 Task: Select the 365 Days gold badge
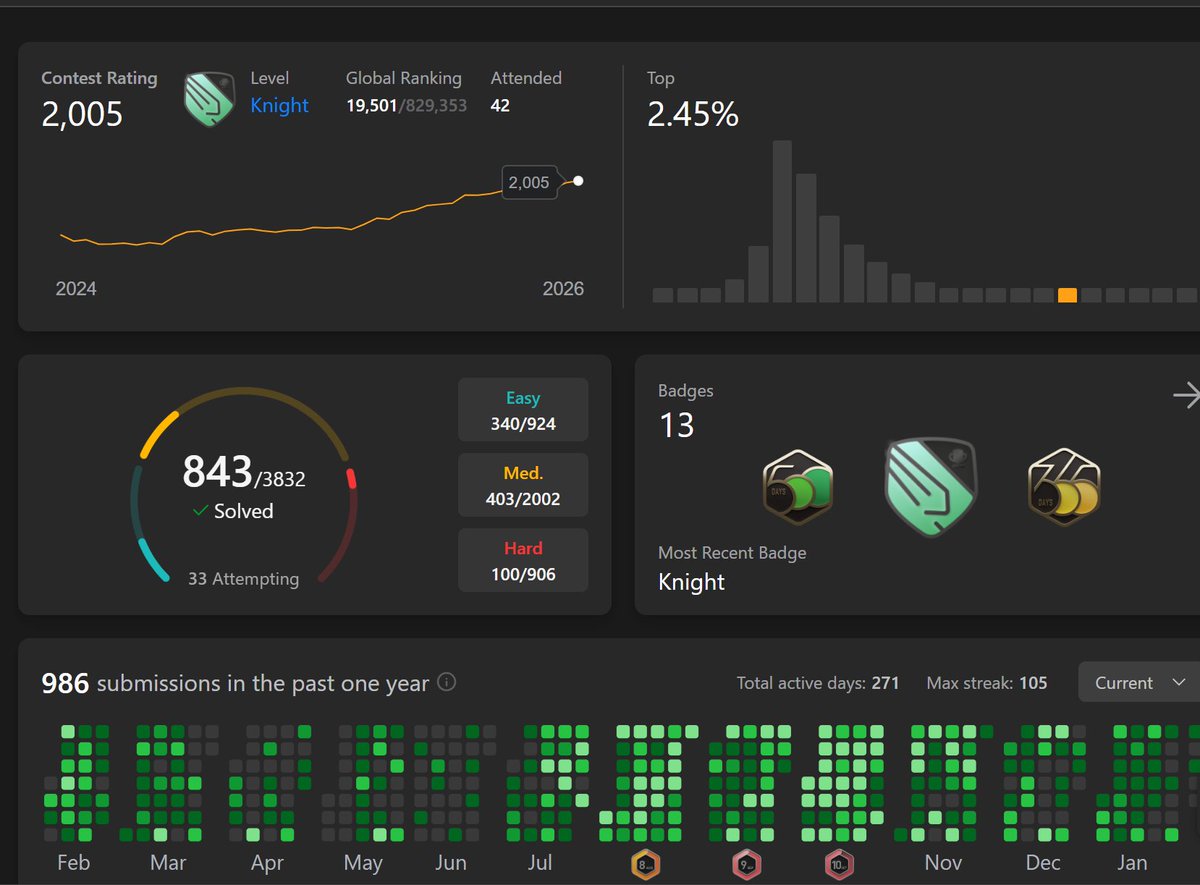1064,487
